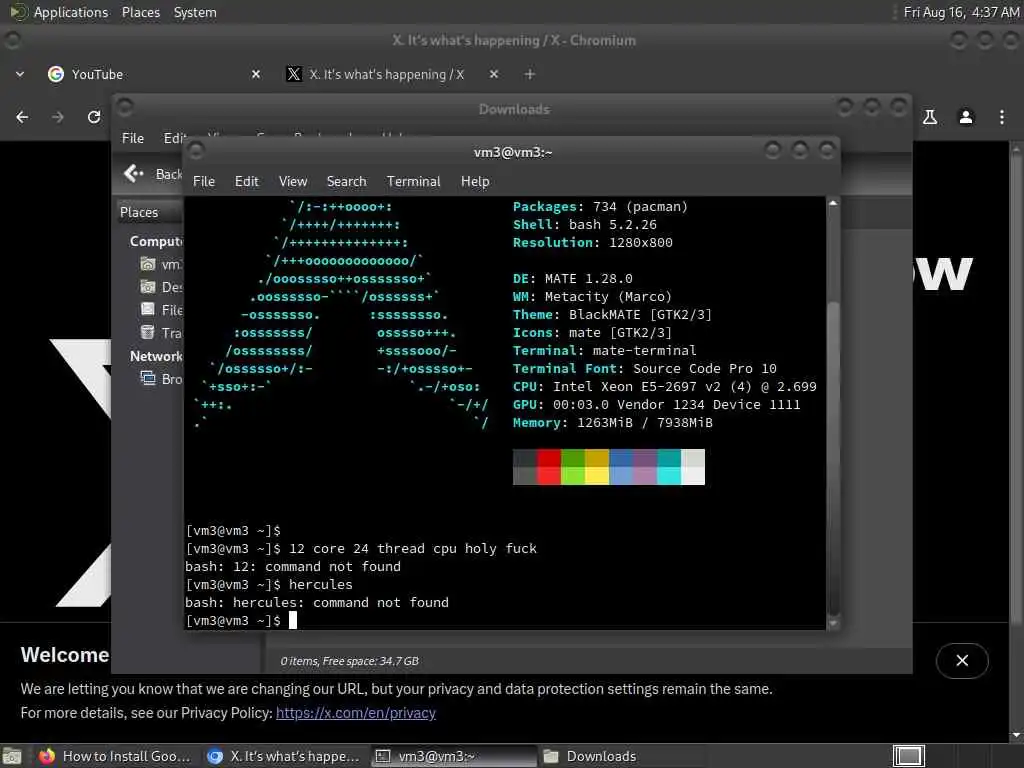Open the Chromium profile icon
The height and width of the screenshot is (768, 1024).
point(966,117)
